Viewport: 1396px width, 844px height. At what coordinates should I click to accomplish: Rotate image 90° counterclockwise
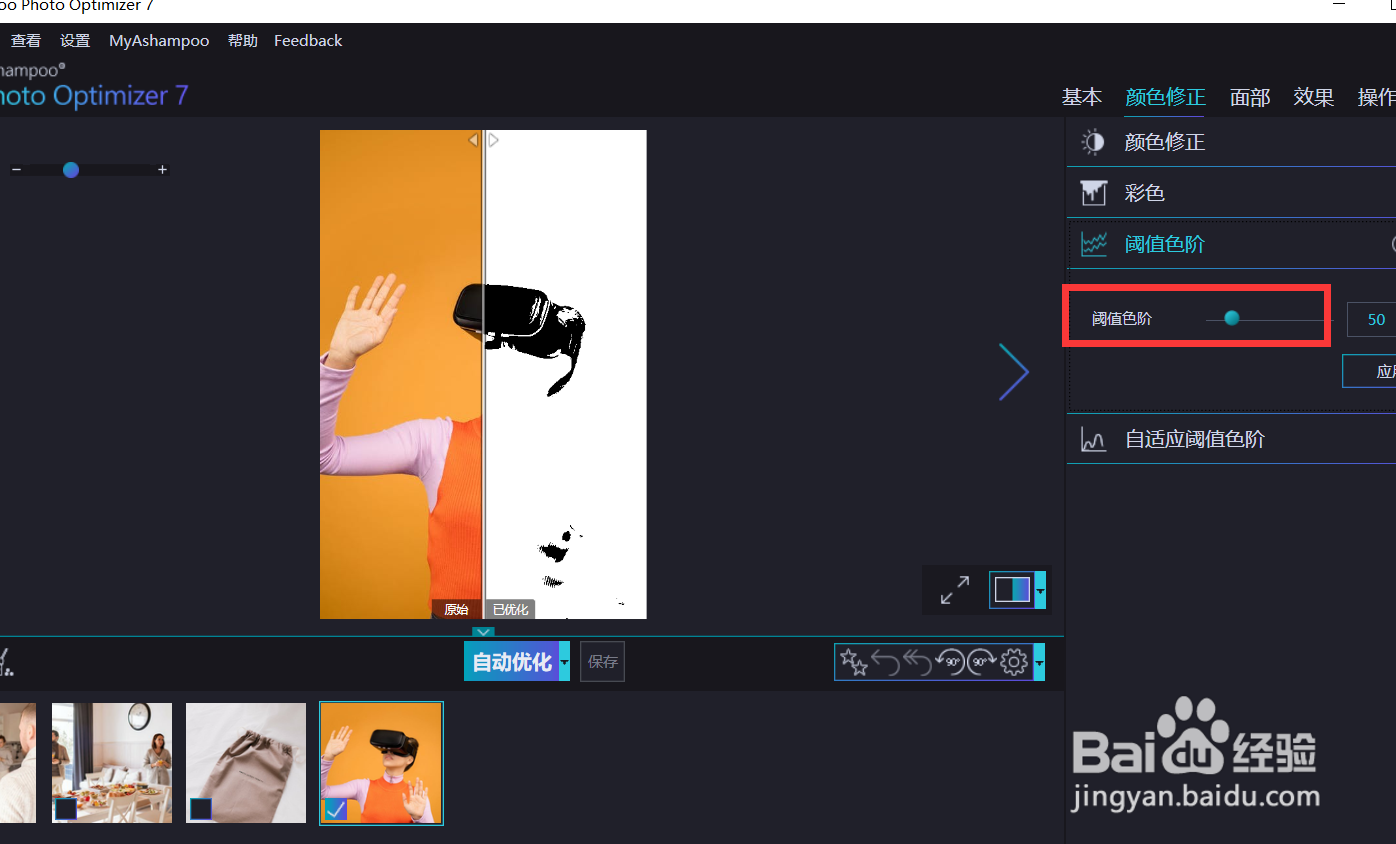click(x=949, y=662)
